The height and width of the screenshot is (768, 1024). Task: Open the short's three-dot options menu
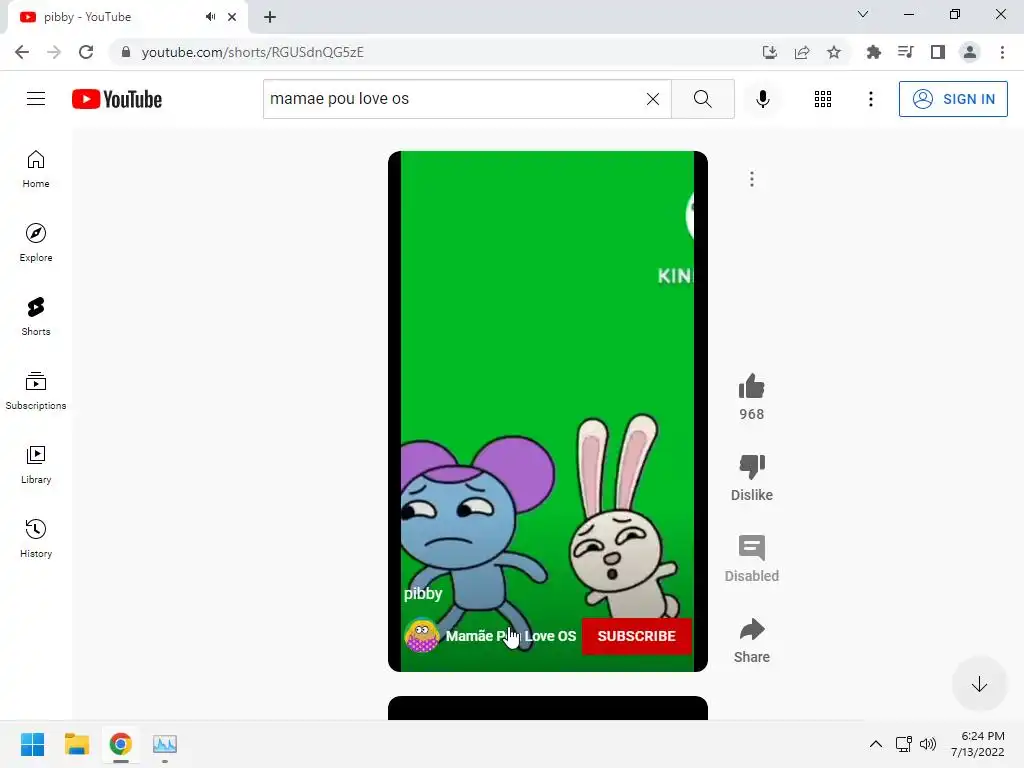click(752, 179)
